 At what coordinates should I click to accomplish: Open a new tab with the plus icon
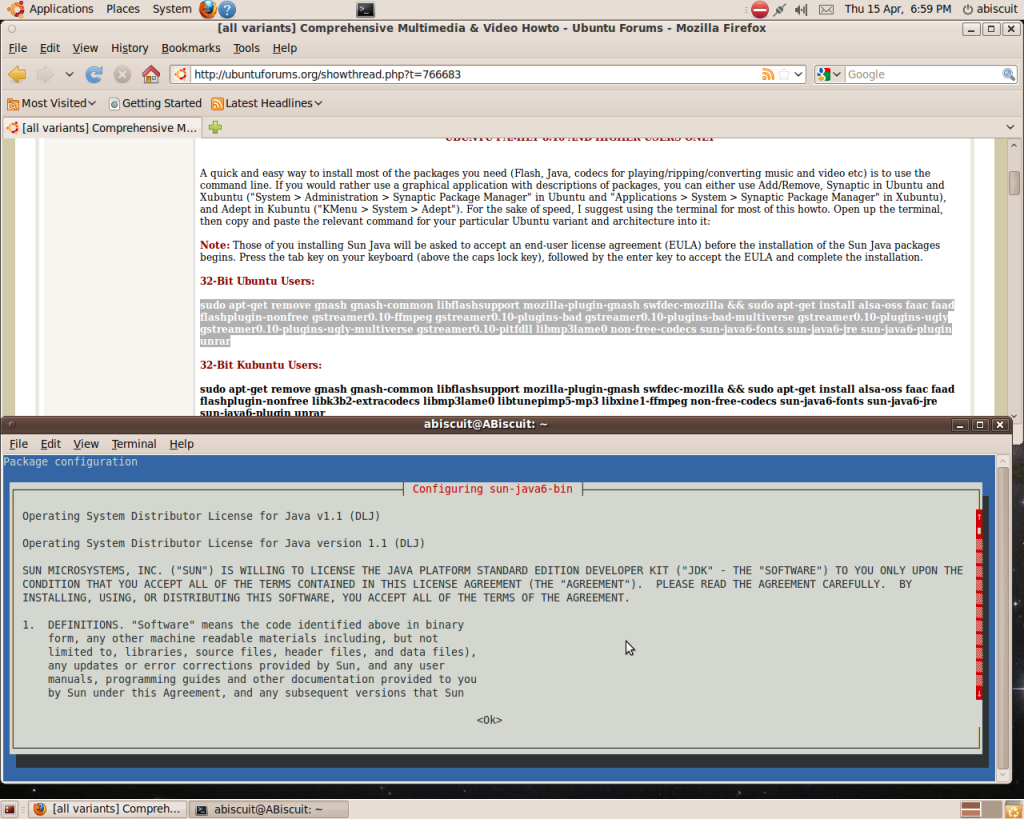click(216, 128)
